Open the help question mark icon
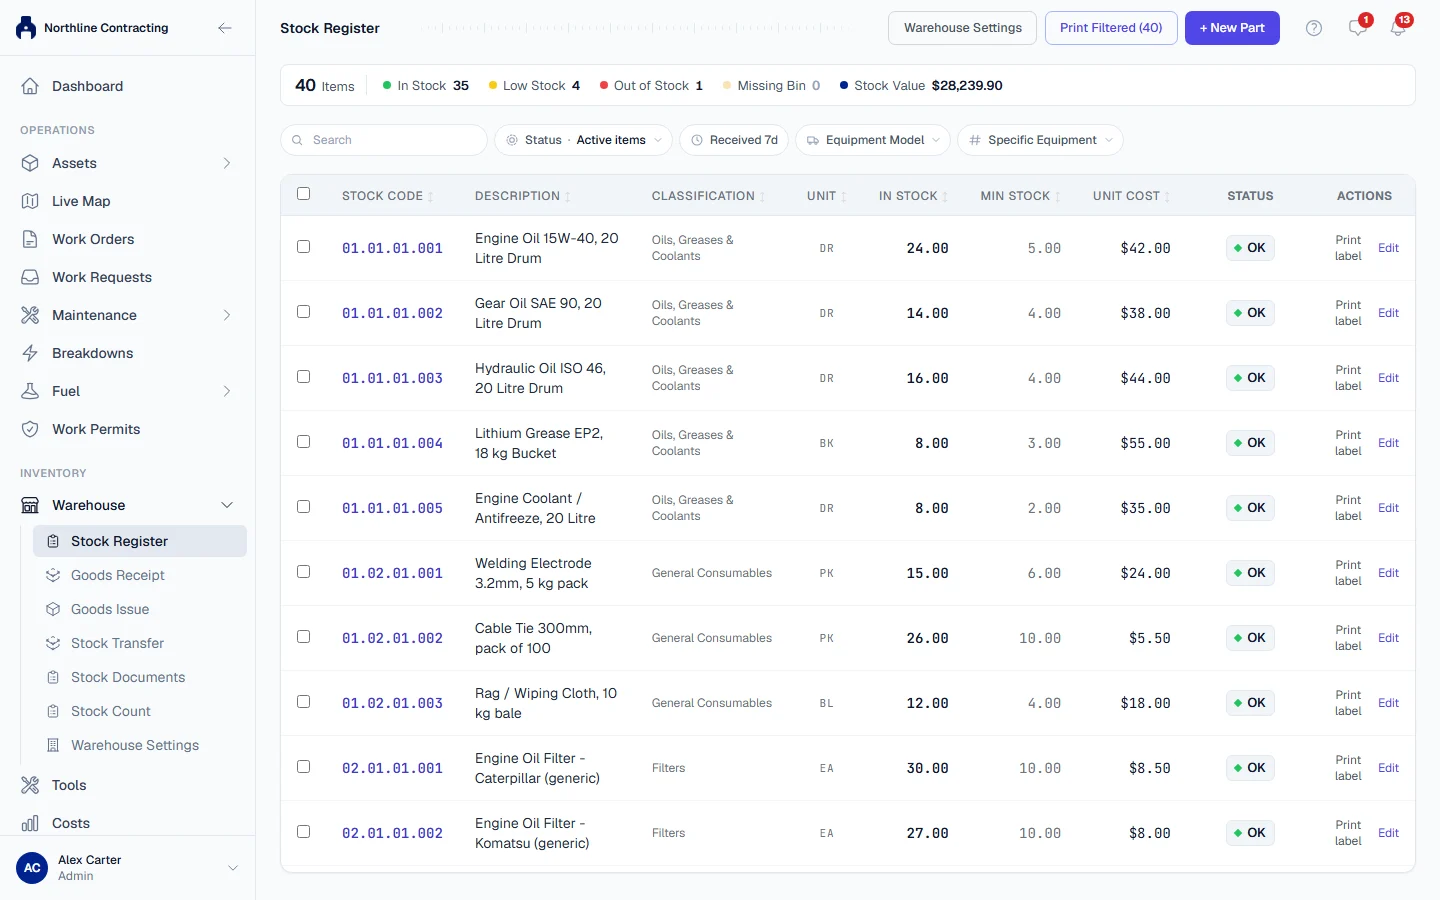This screenshot has height=900, width=1440. pos(1314,28)
